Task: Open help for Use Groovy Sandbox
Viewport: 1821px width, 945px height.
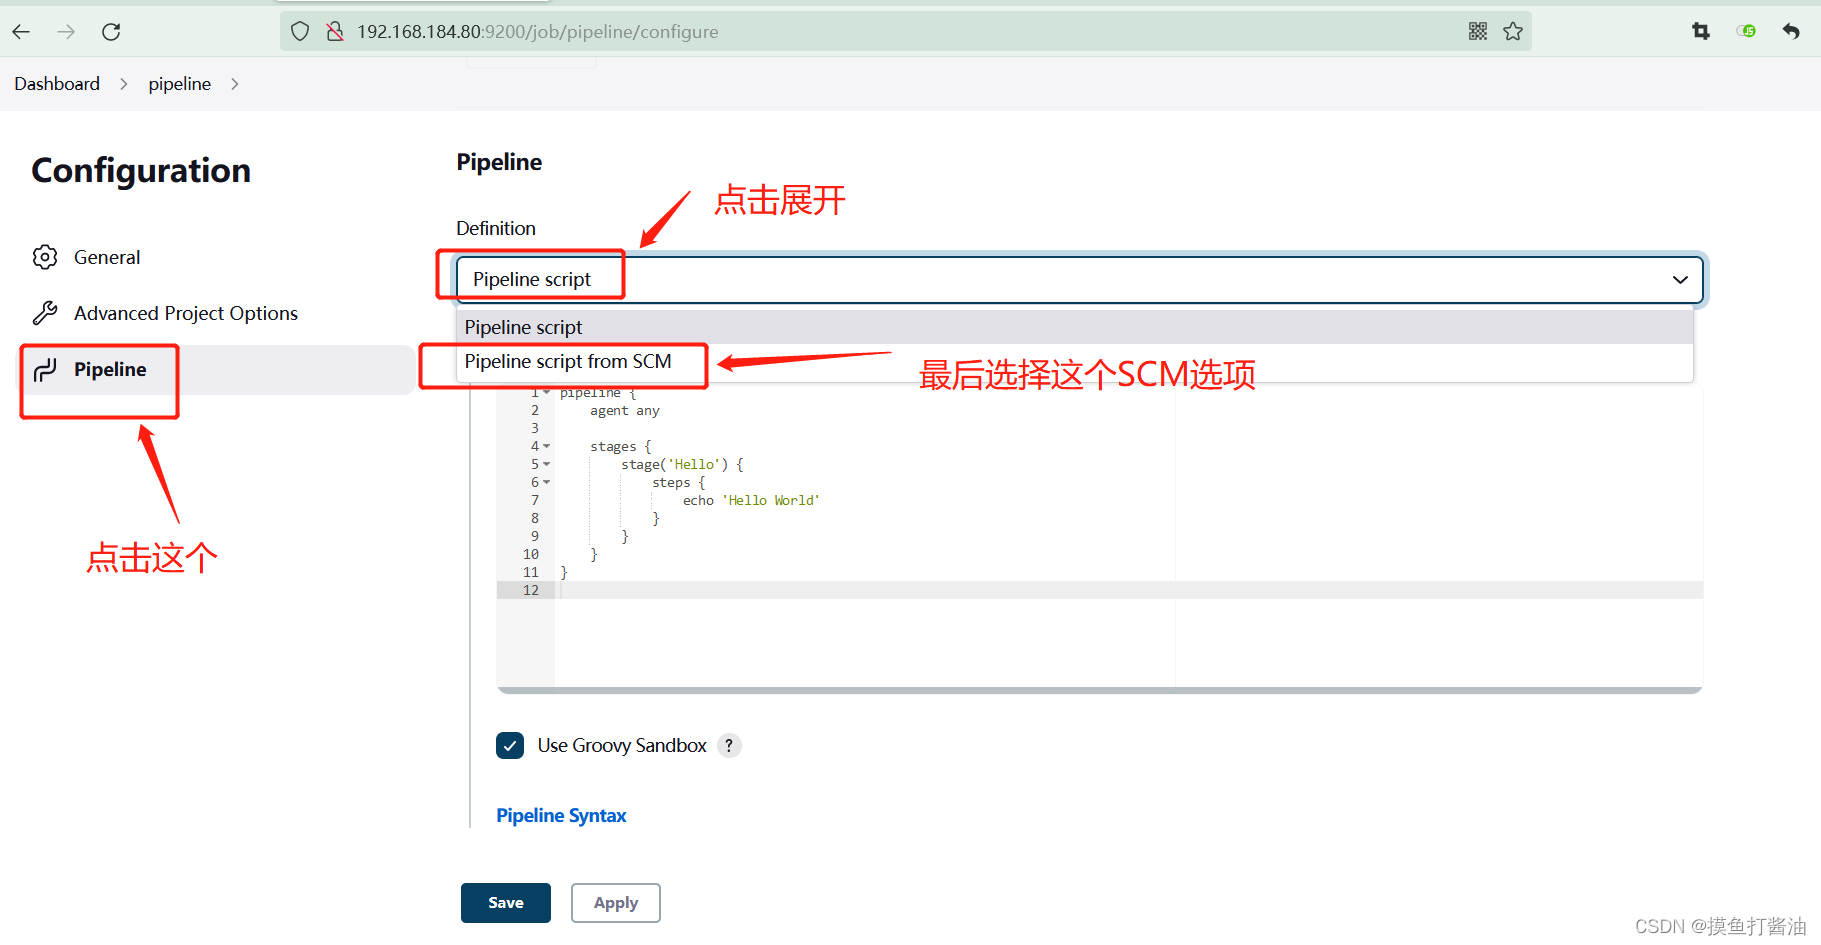Action: (729, 745)
